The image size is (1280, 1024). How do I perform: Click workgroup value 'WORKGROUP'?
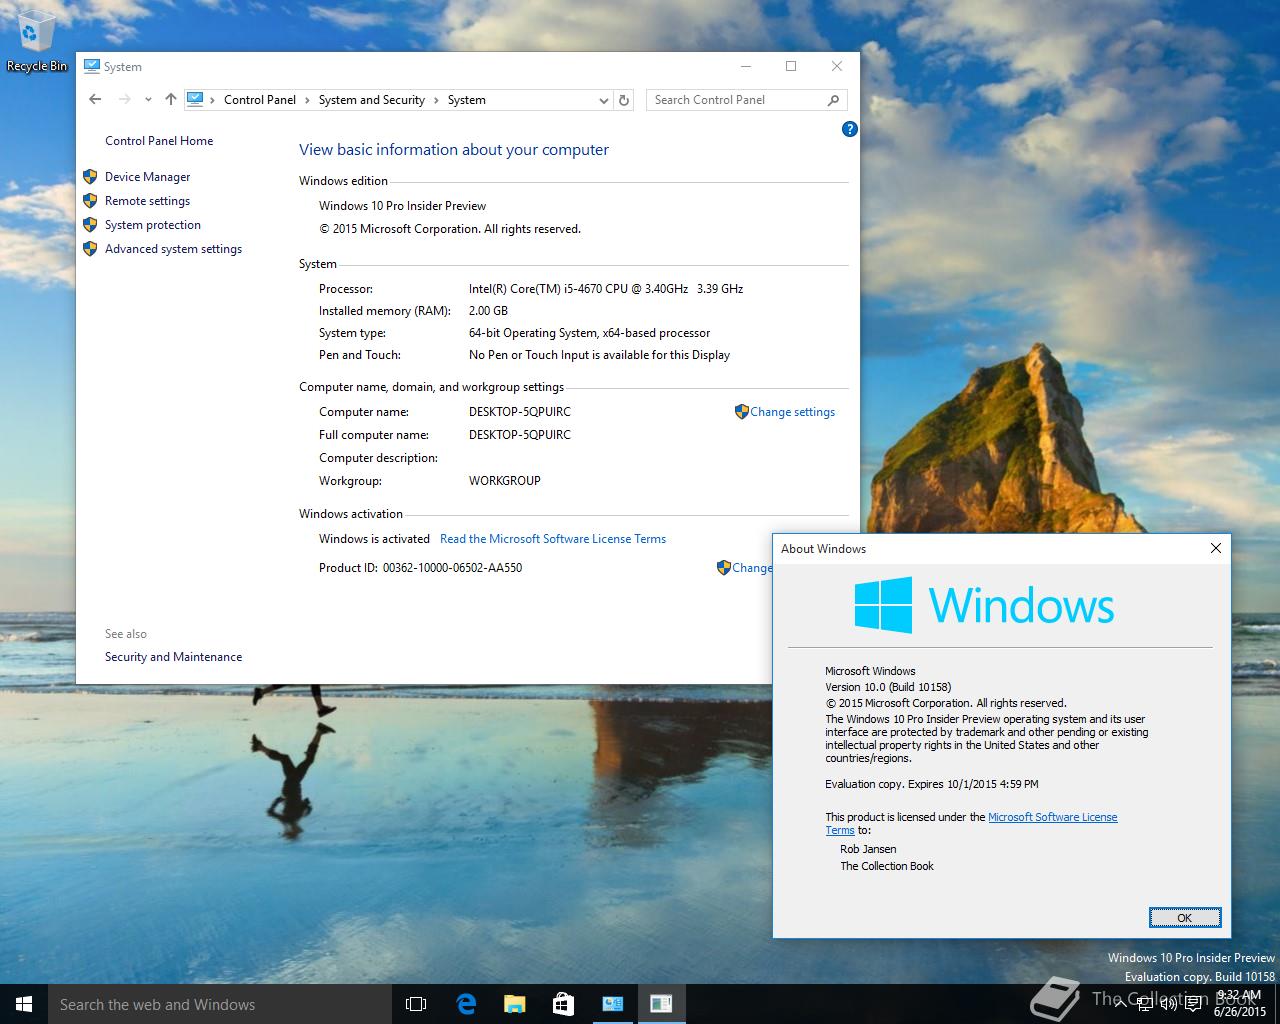pyautogui.click(x=505, y=481)
